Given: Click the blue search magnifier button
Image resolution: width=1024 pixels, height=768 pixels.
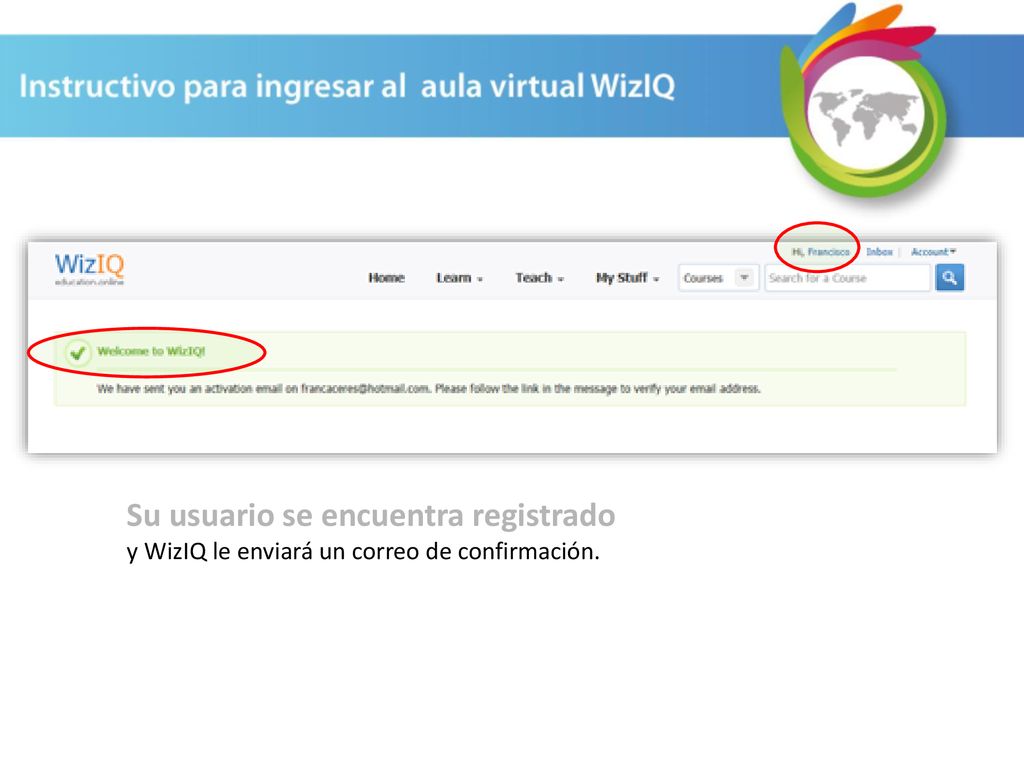Looking at the screenshot, I should (950, 278).
